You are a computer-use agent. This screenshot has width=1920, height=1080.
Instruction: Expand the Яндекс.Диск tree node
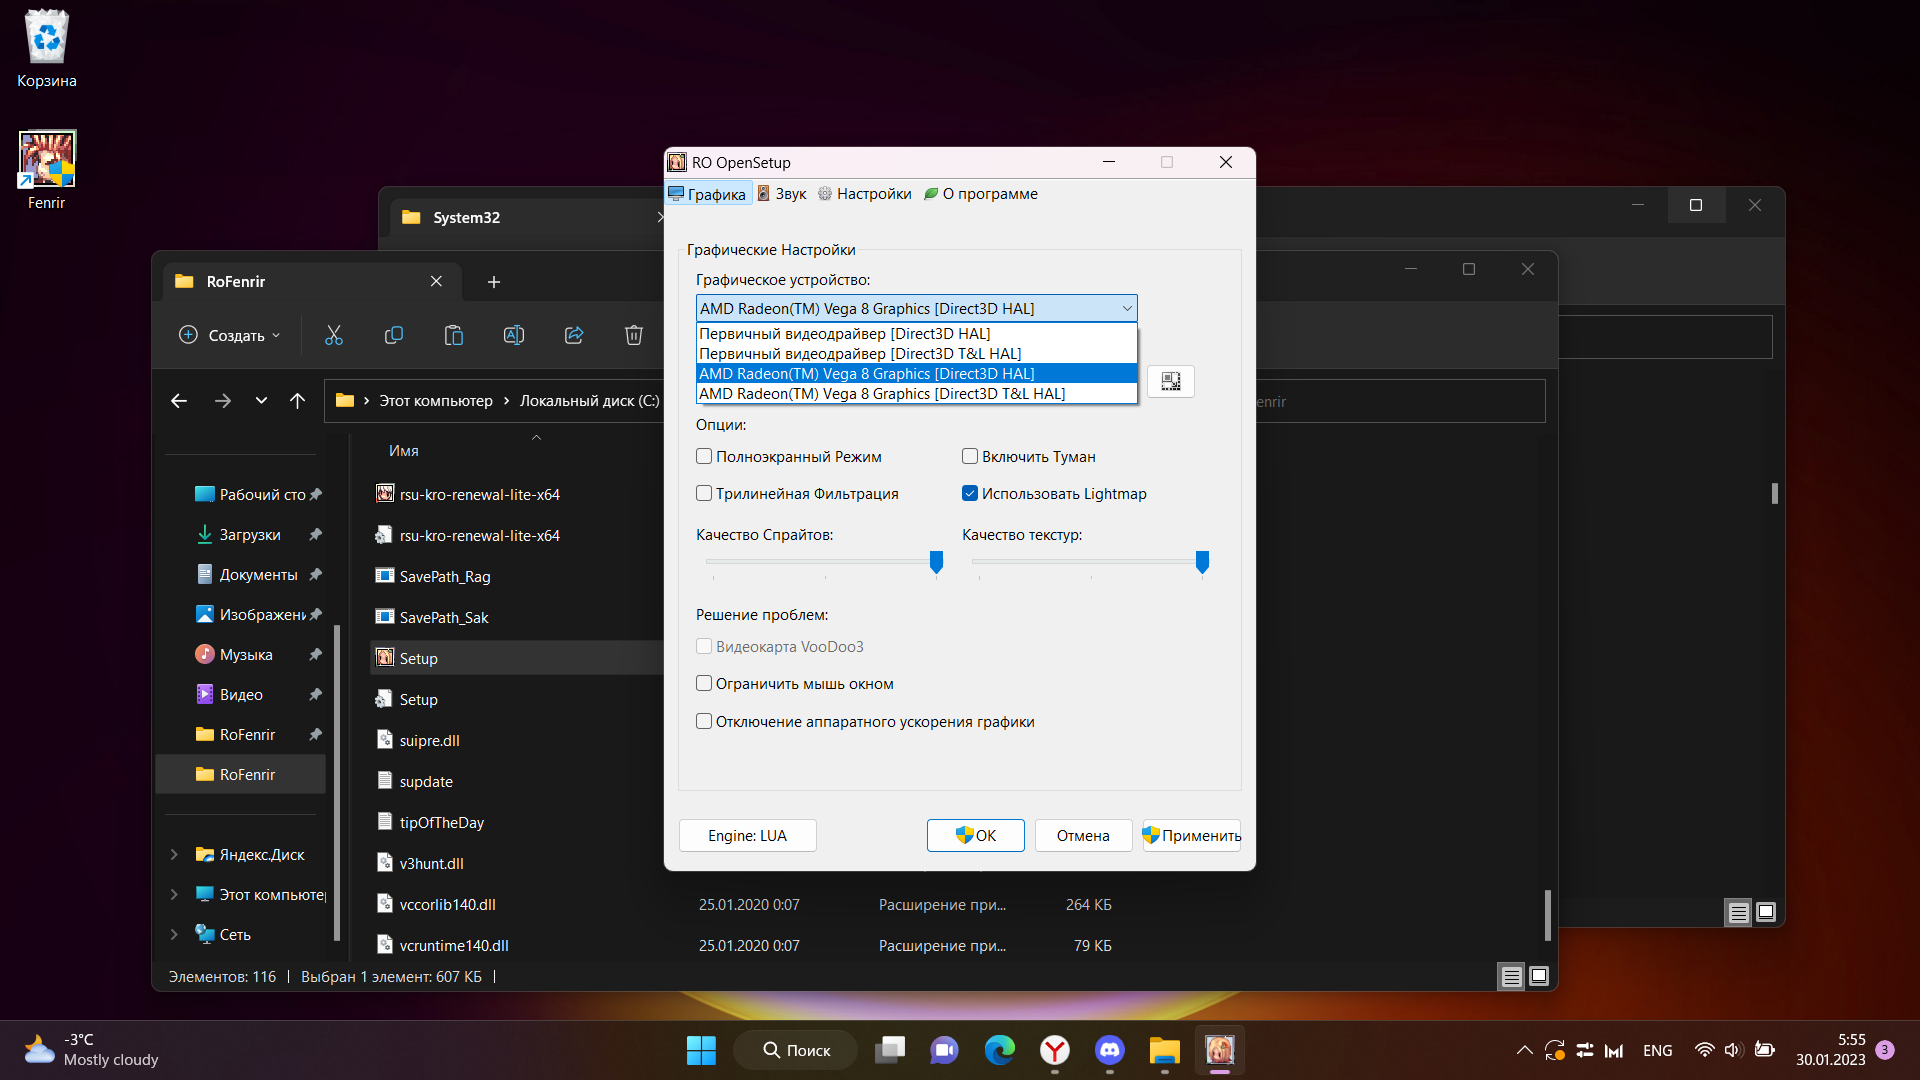[174, 855]
